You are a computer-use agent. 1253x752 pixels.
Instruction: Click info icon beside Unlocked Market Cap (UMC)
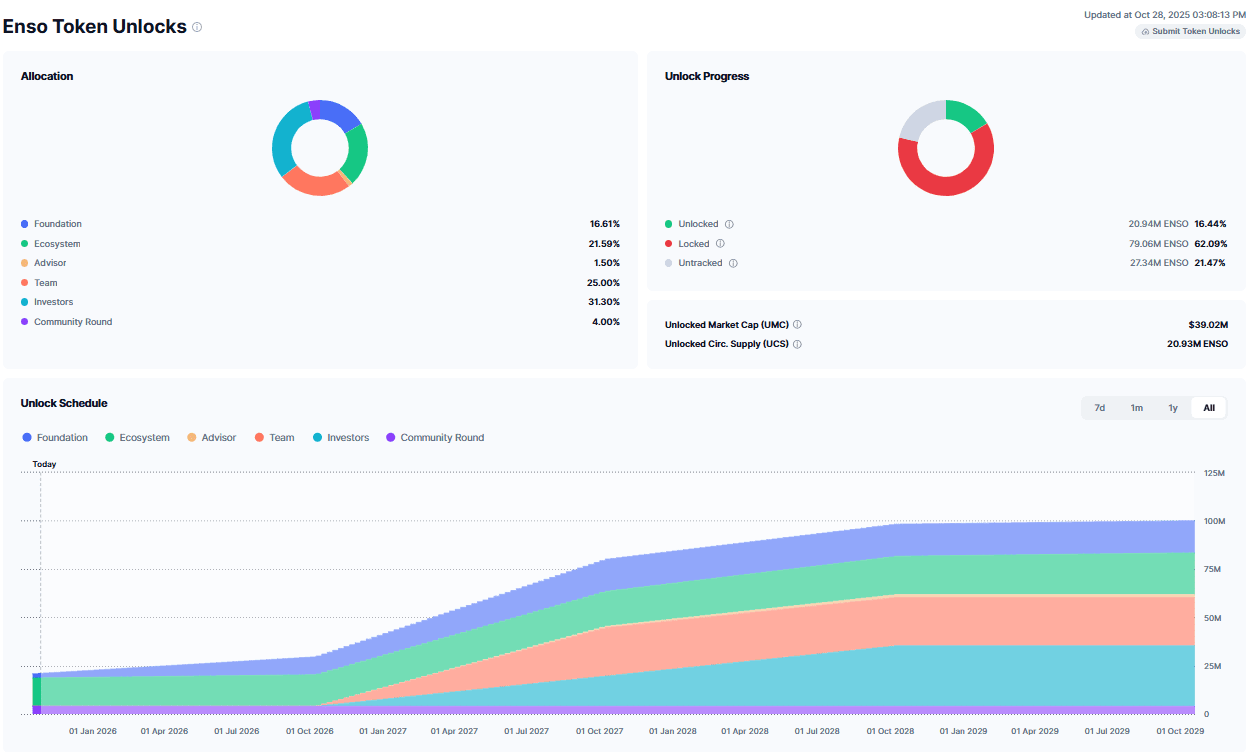coord(797,325)
